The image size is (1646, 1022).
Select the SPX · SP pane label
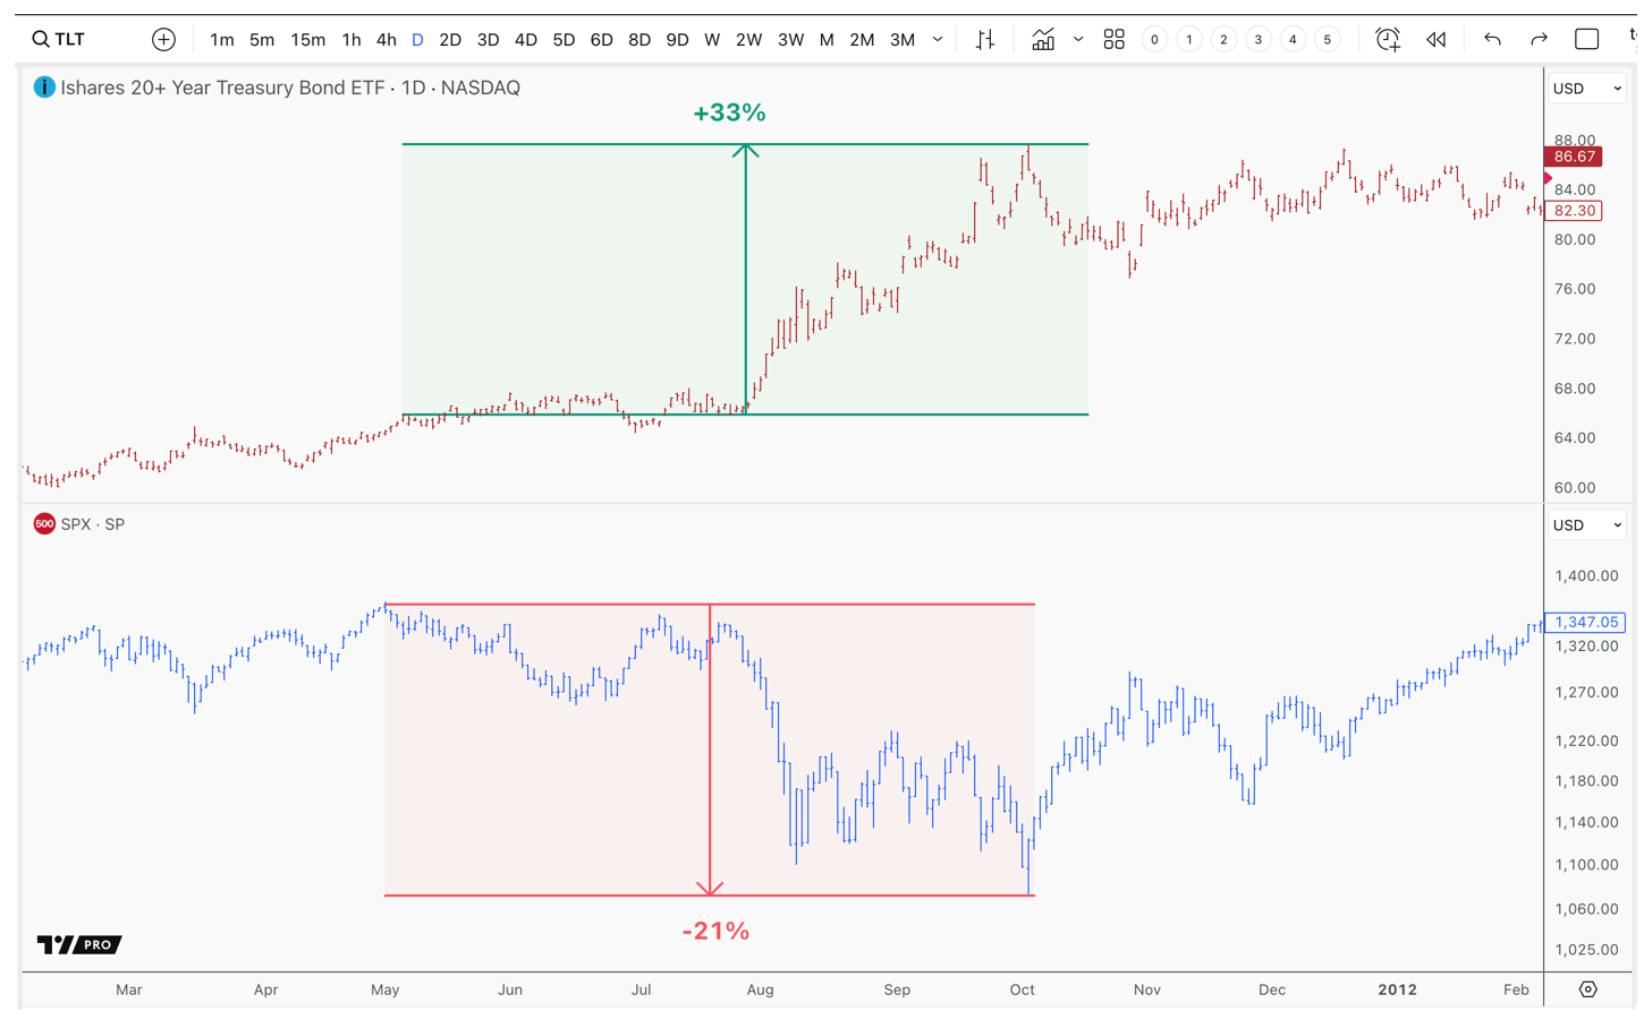pyautogui.click(x=92, y=524)
